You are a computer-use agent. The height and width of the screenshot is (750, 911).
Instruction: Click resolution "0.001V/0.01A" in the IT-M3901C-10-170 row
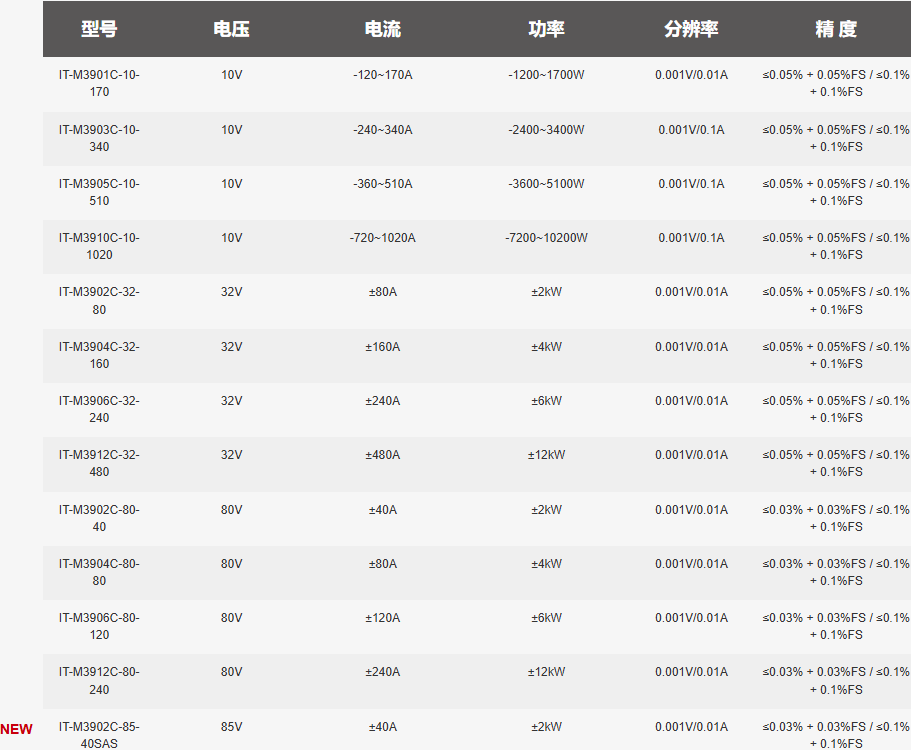[691, 75]
